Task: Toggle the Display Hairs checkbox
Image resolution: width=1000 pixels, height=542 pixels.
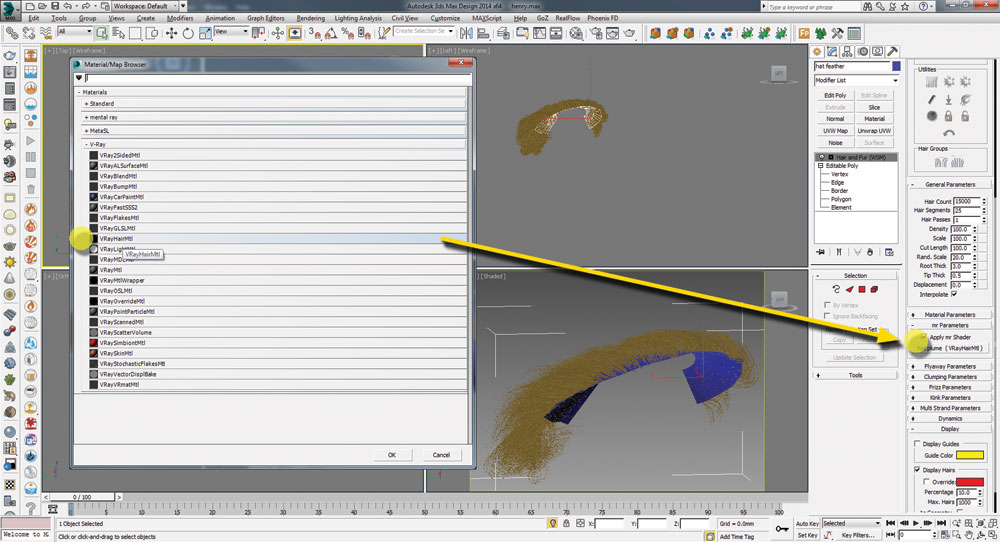Action: pyautogui.click(x=917, y=470)
